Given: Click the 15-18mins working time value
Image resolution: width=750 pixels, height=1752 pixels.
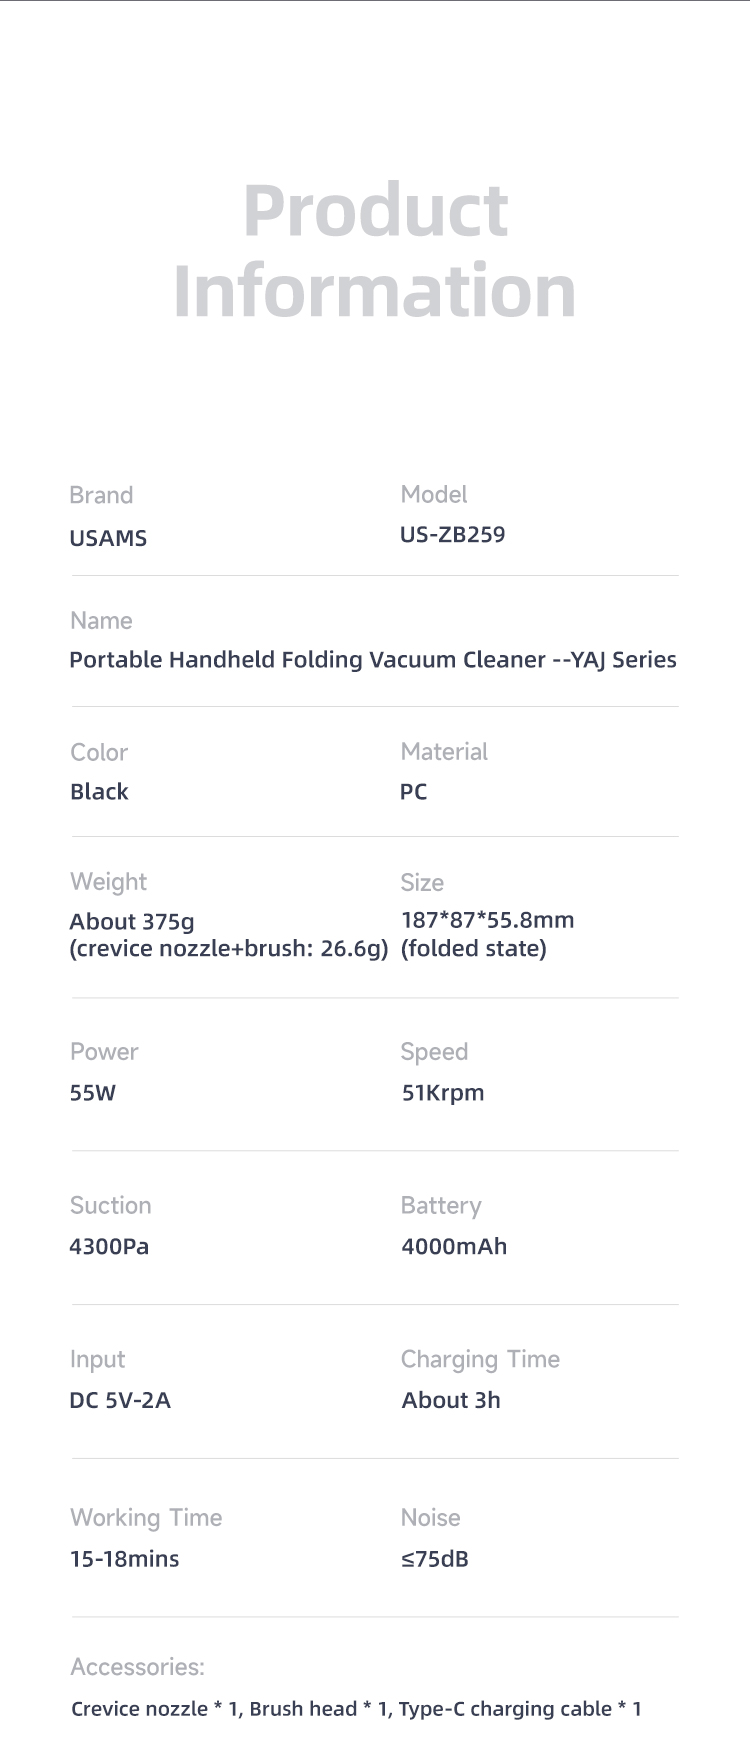Looking at the screenshot, I should (125, 1558).
